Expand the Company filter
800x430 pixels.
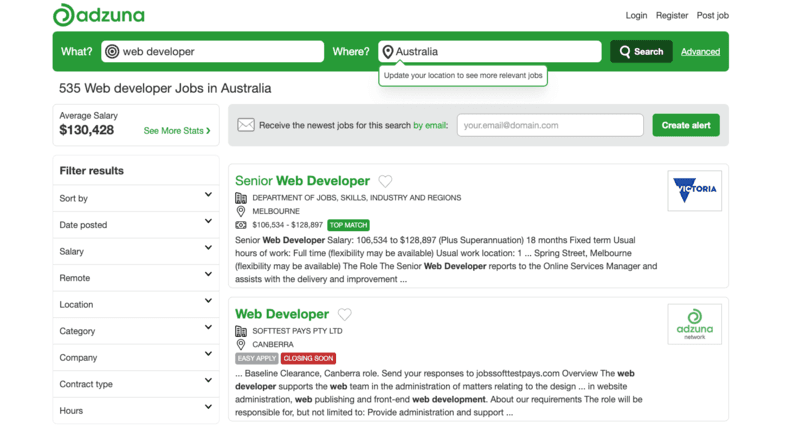[136, 358]
